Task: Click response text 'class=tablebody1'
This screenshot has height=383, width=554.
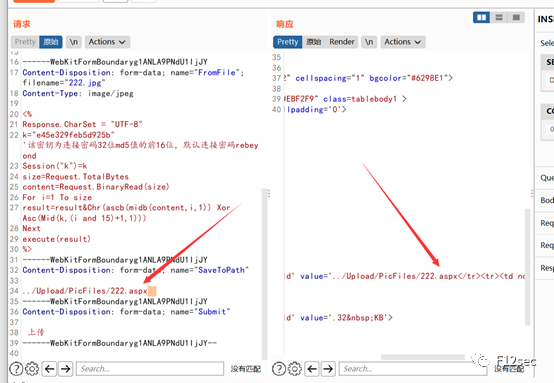Action: (360, 99)
